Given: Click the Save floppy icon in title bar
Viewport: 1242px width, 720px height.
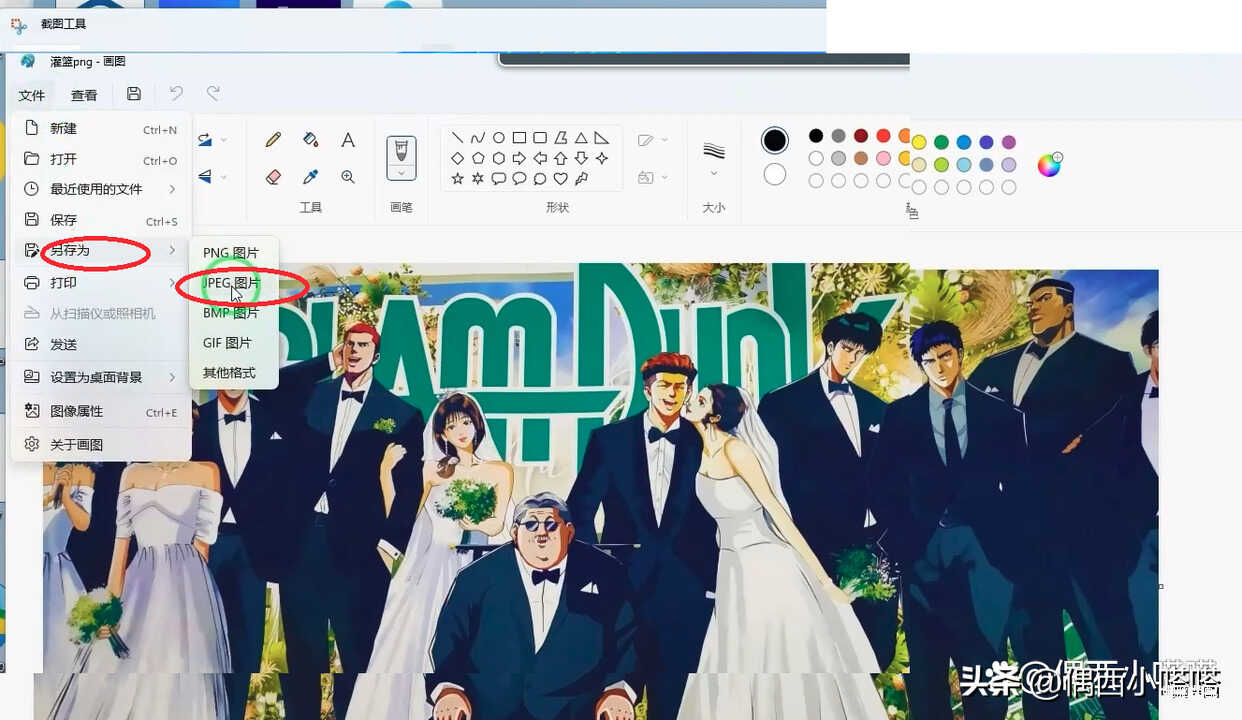Looking at the screenshot, I should pyautogui.click(x=134, y=94).
